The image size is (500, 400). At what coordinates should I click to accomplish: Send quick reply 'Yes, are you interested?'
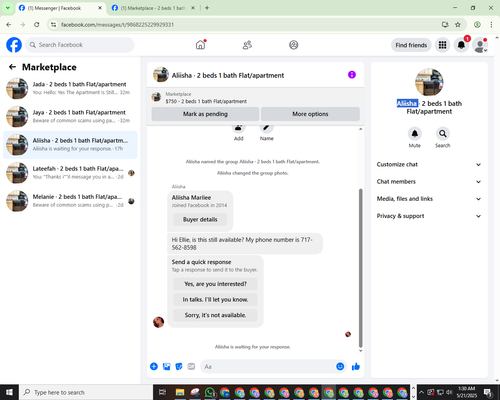coord(215,284)
